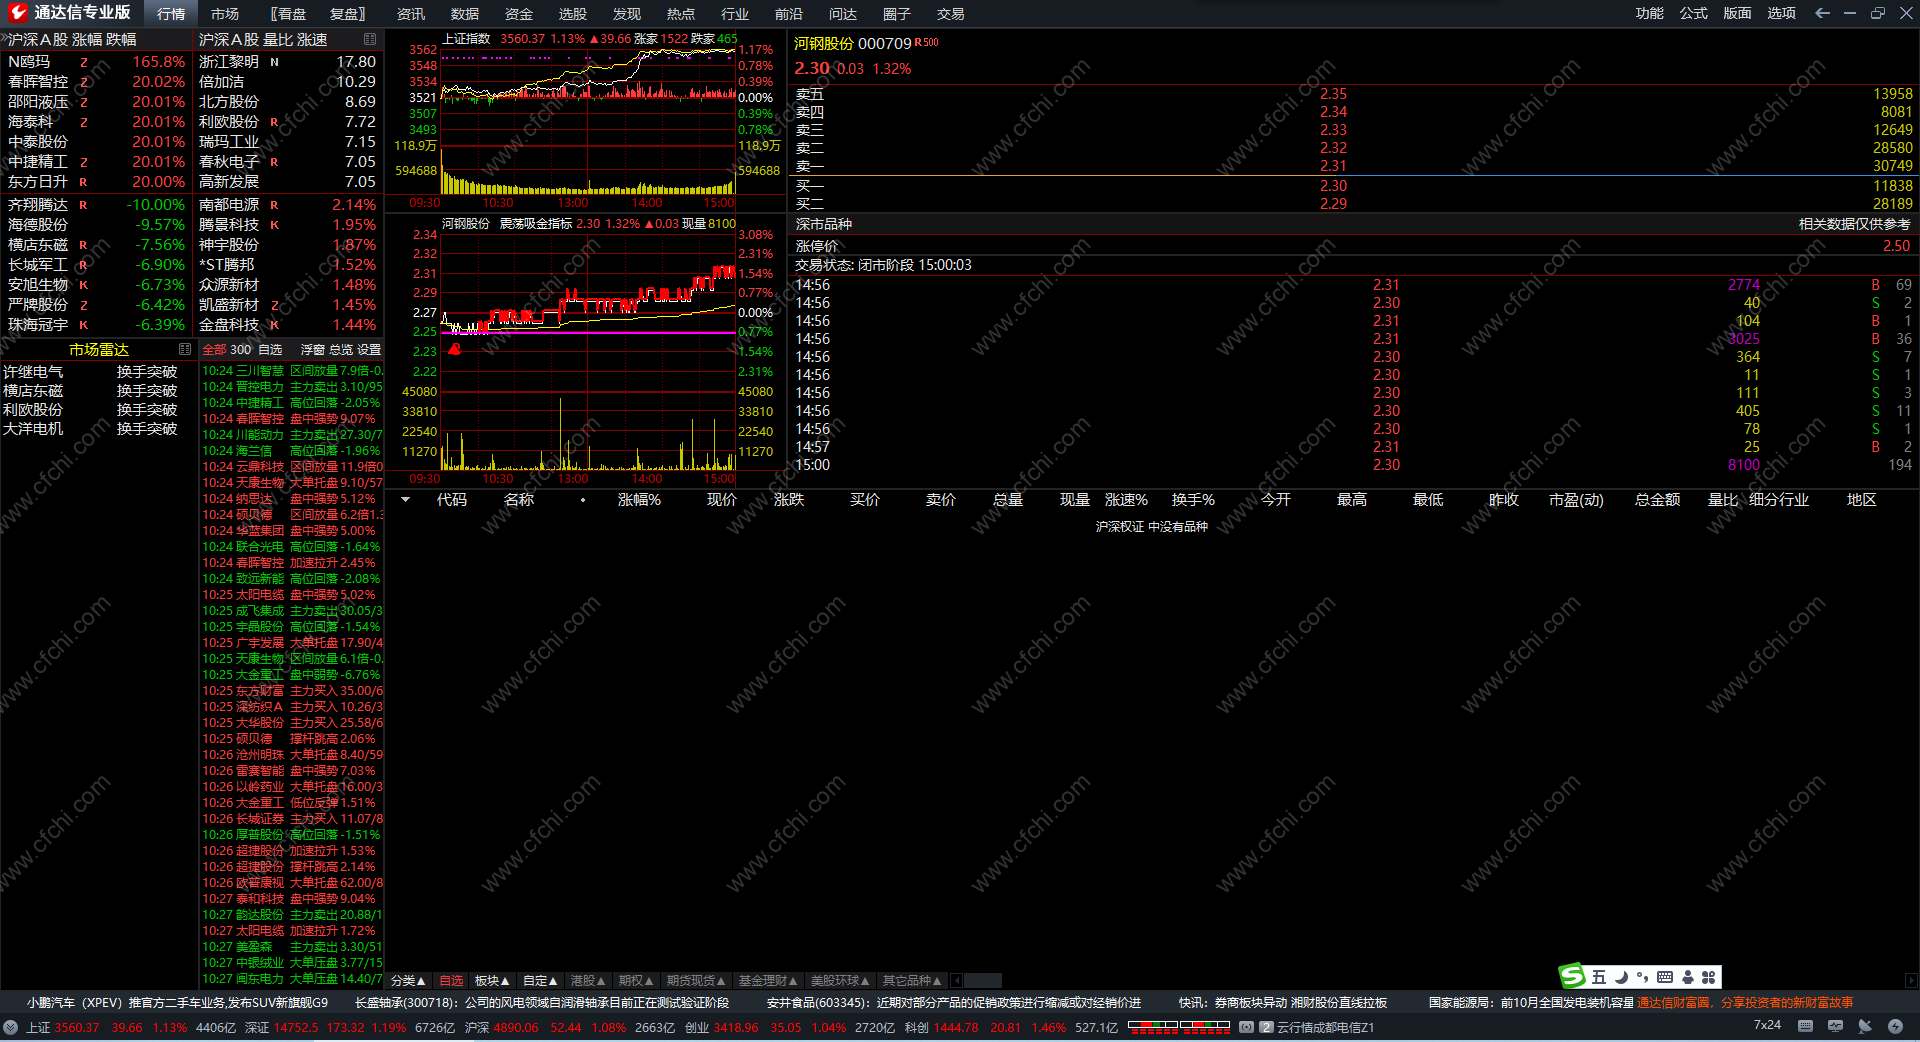Expand the 板块 dropdown tab

click(x=492, y=981)
